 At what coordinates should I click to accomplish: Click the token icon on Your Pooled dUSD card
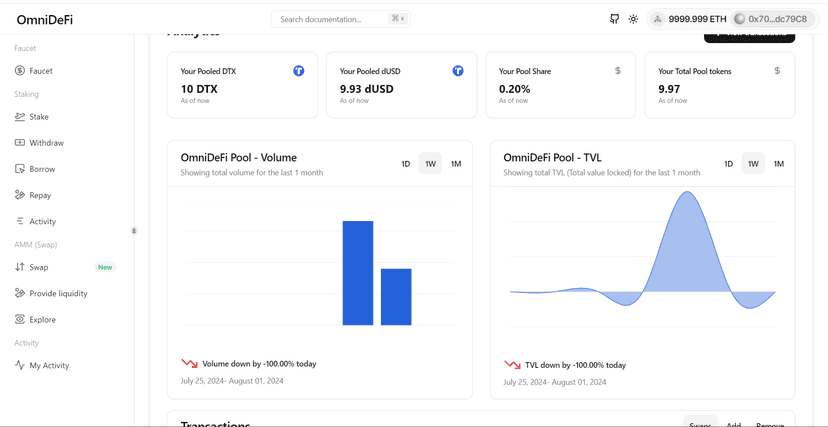[458, 71]
